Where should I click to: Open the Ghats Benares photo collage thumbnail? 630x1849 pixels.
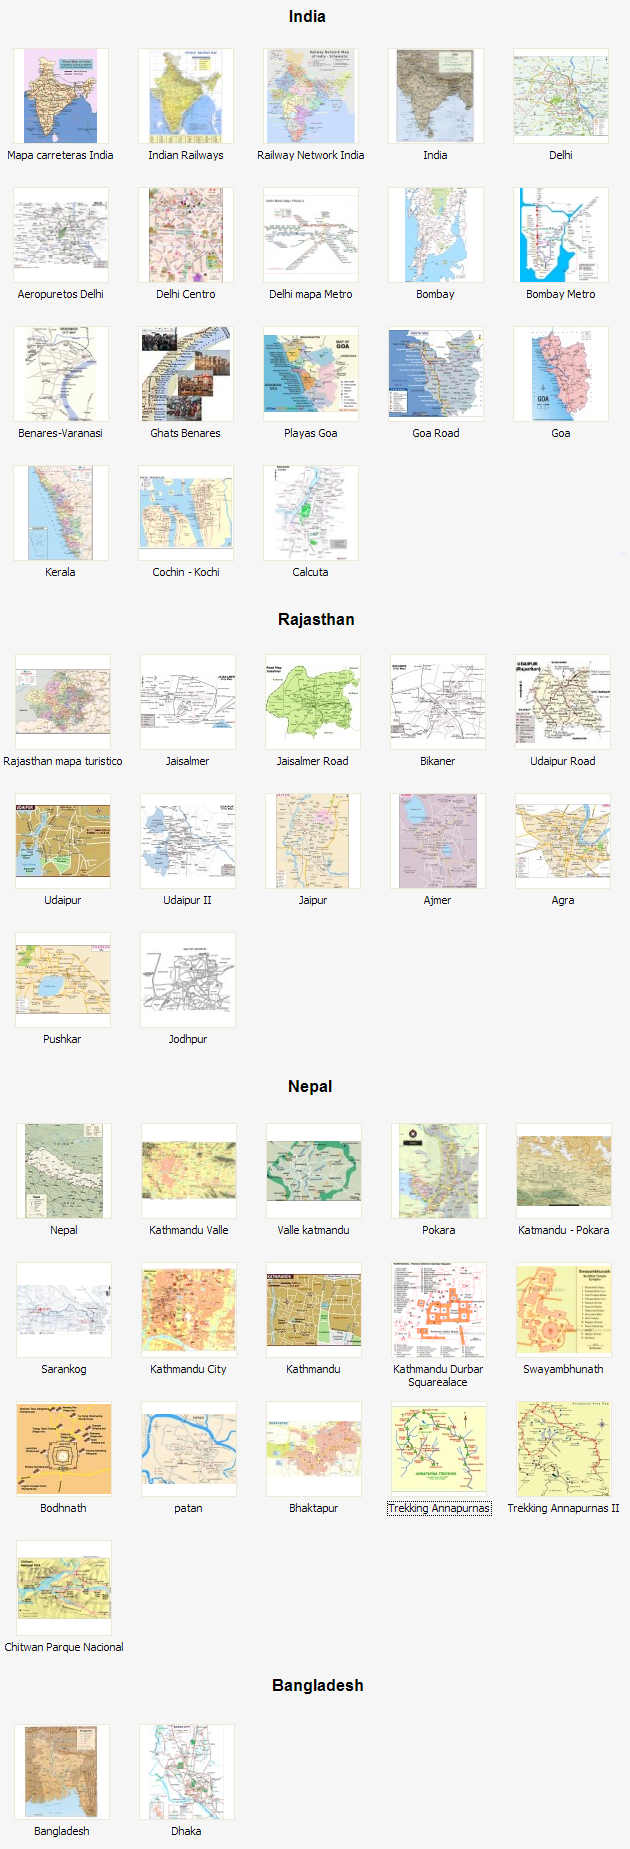point(185,374)
